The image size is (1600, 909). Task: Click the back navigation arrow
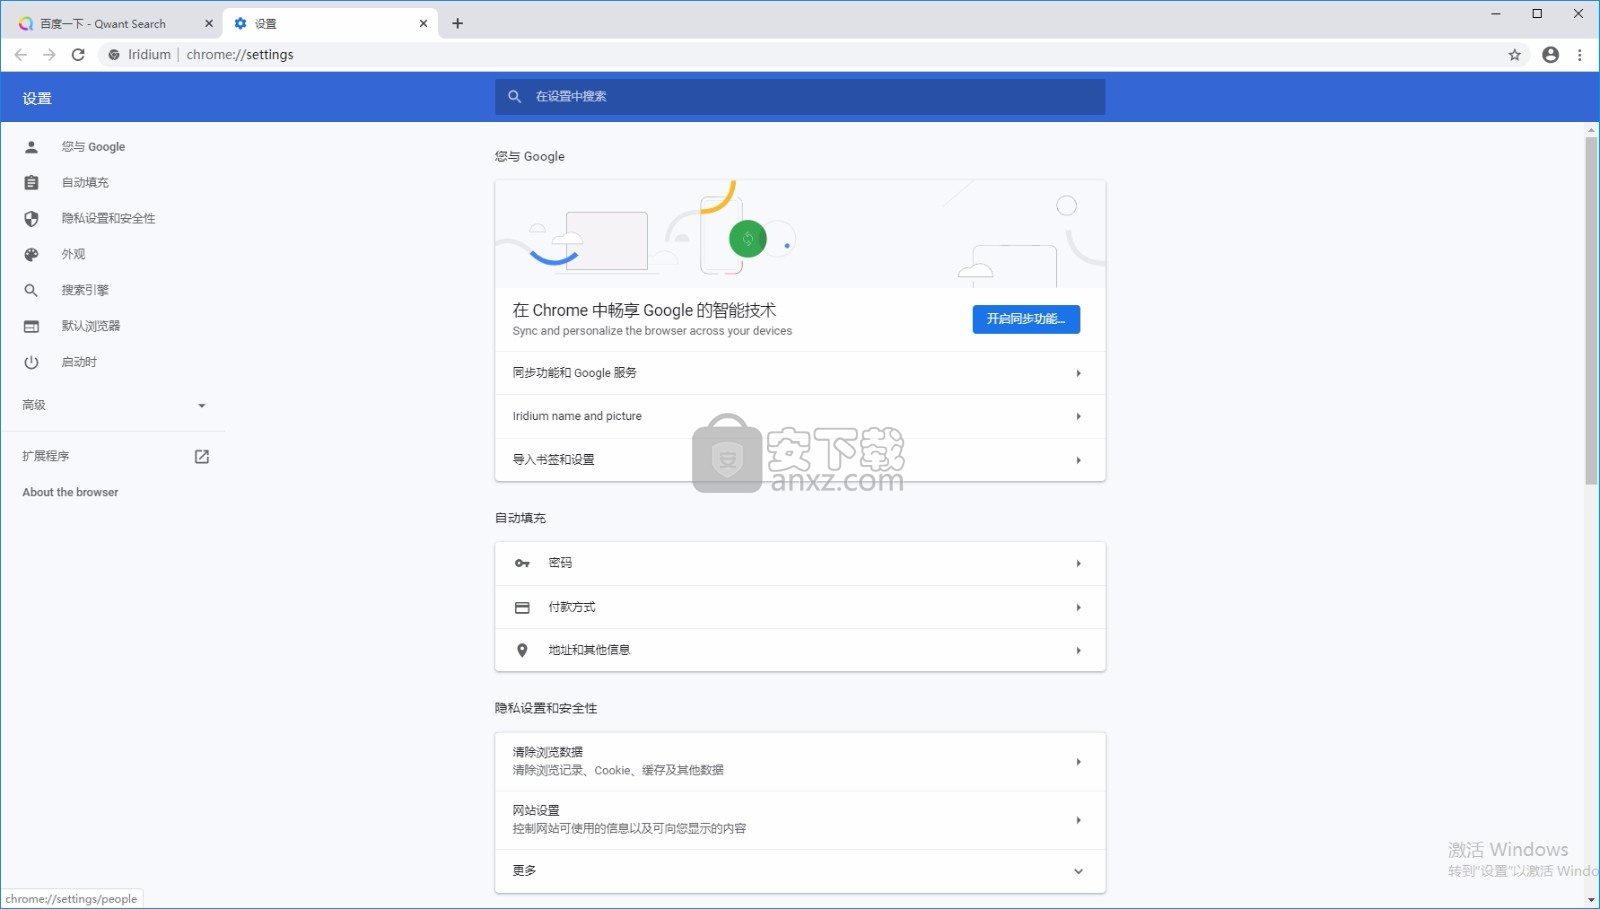click(x=21, y=55)
